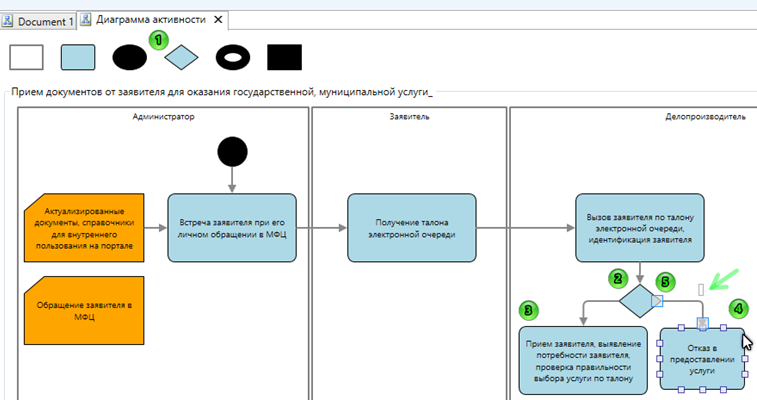This screenshot has width=757, height=400.
Task: Click the connector end handle above 'Отказ'
Action: tap(703, 323)
